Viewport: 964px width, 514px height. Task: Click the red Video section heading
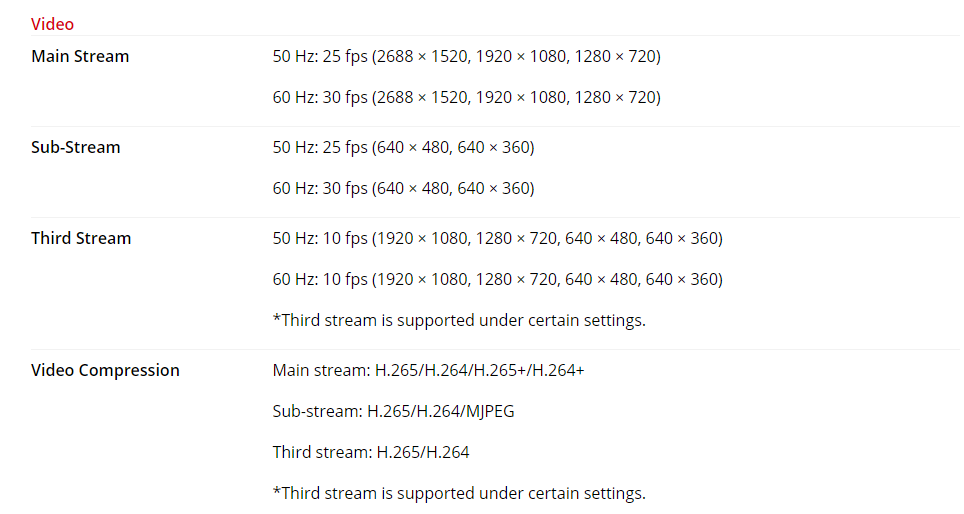pos(52,24)
